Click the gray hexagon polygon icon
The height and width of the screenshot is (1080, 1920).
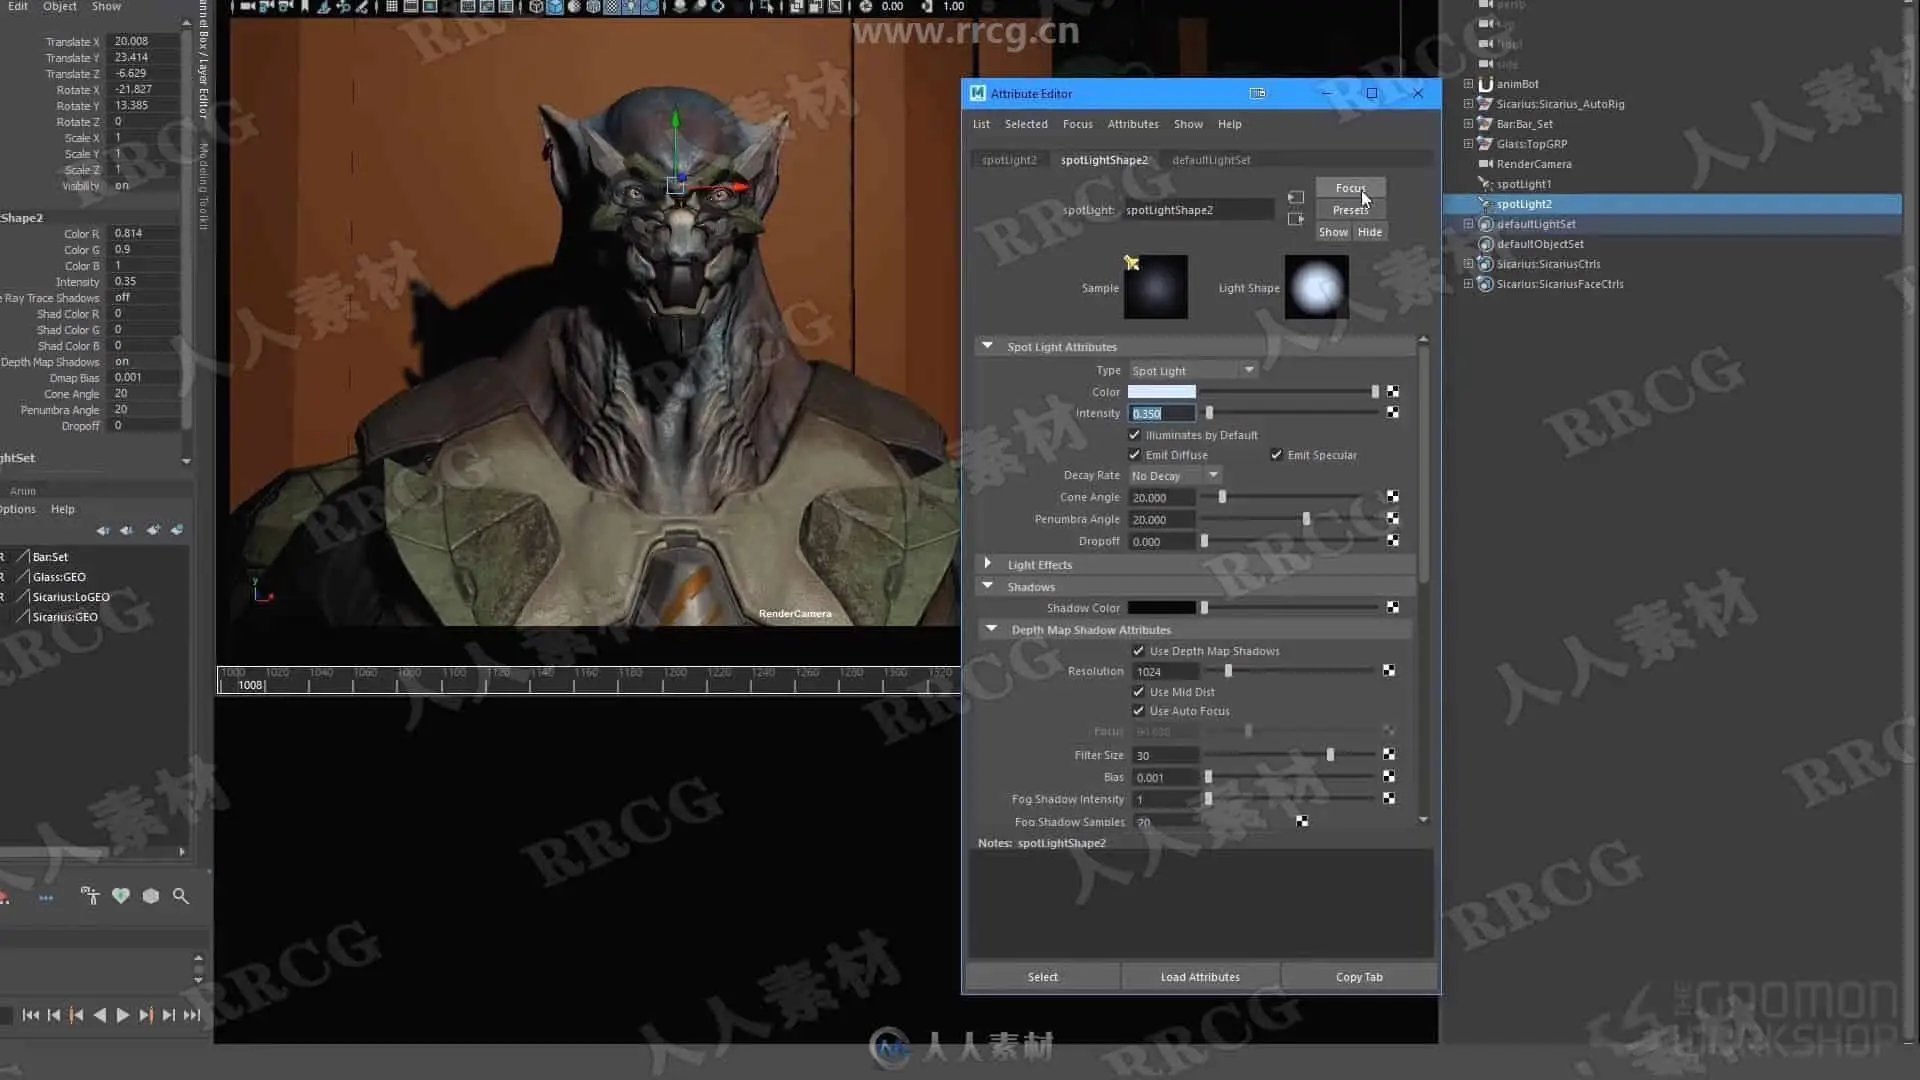151,896
